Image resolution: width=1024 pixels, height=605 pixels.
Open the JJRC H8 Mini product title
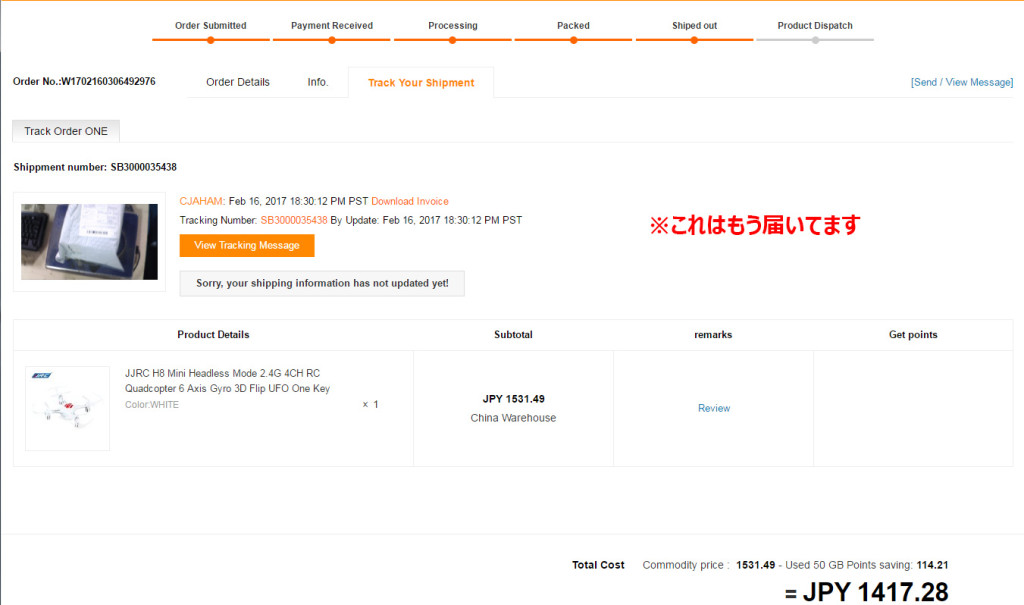(x=227, y=380)
